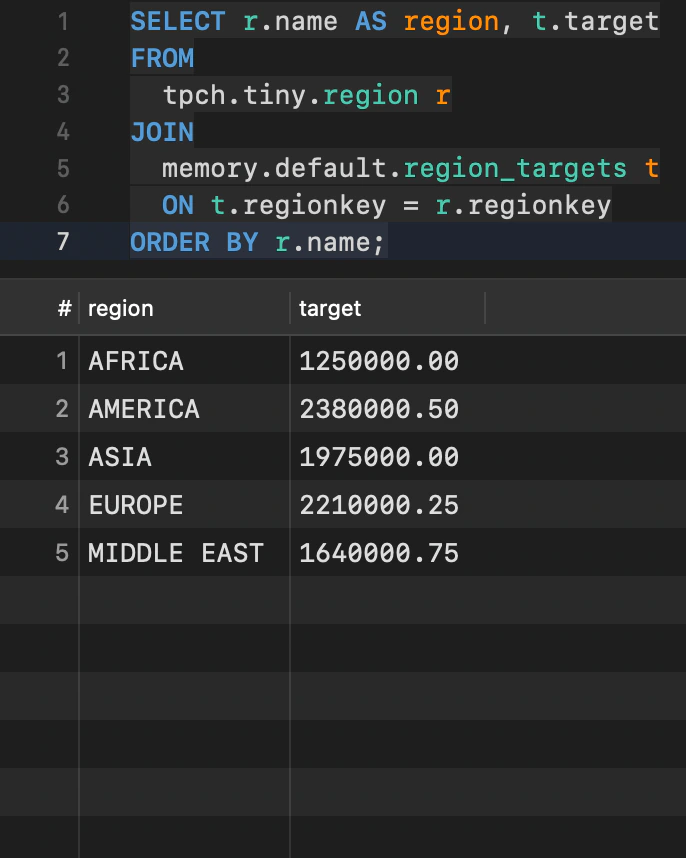Image resolution: width=686 pixels, height=858 pixels.
Task: Click the 'target' column header
Action: coord(387,309)
